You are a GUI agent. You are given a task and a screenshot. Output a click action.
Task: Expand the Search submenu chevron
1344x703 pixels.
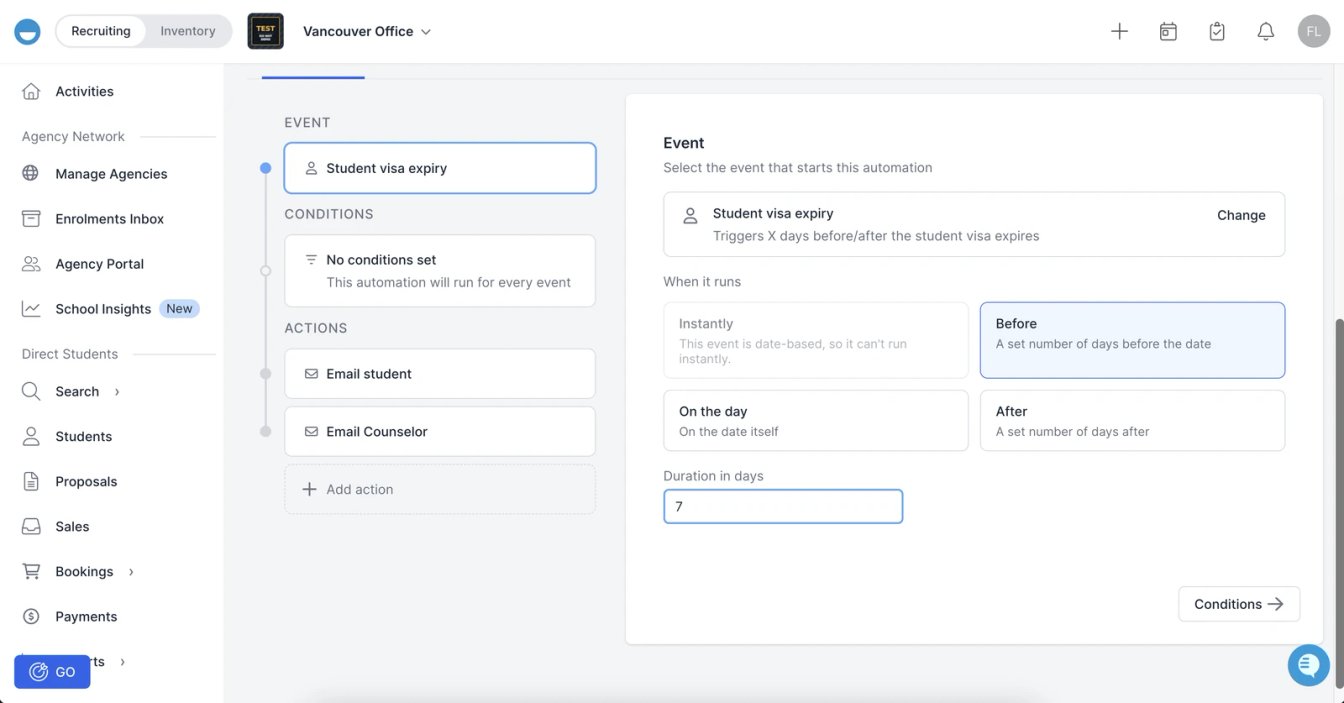pyautogui.click(x=117, y=391)
